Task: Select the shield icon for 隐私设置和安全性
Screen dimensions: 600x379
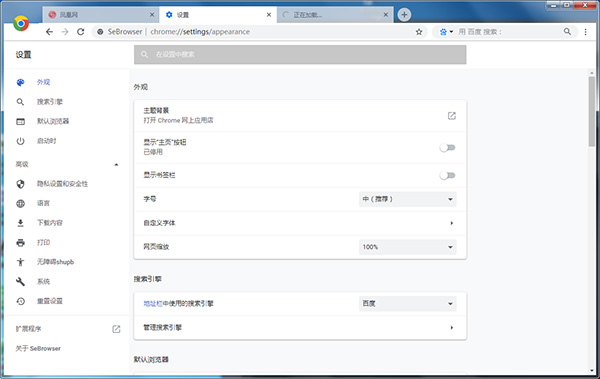Action: (20, 184)
